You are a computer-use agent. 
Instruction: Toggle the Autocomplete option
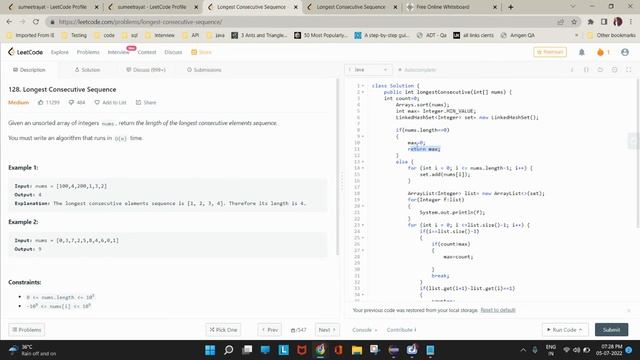[x=417, y=70]
